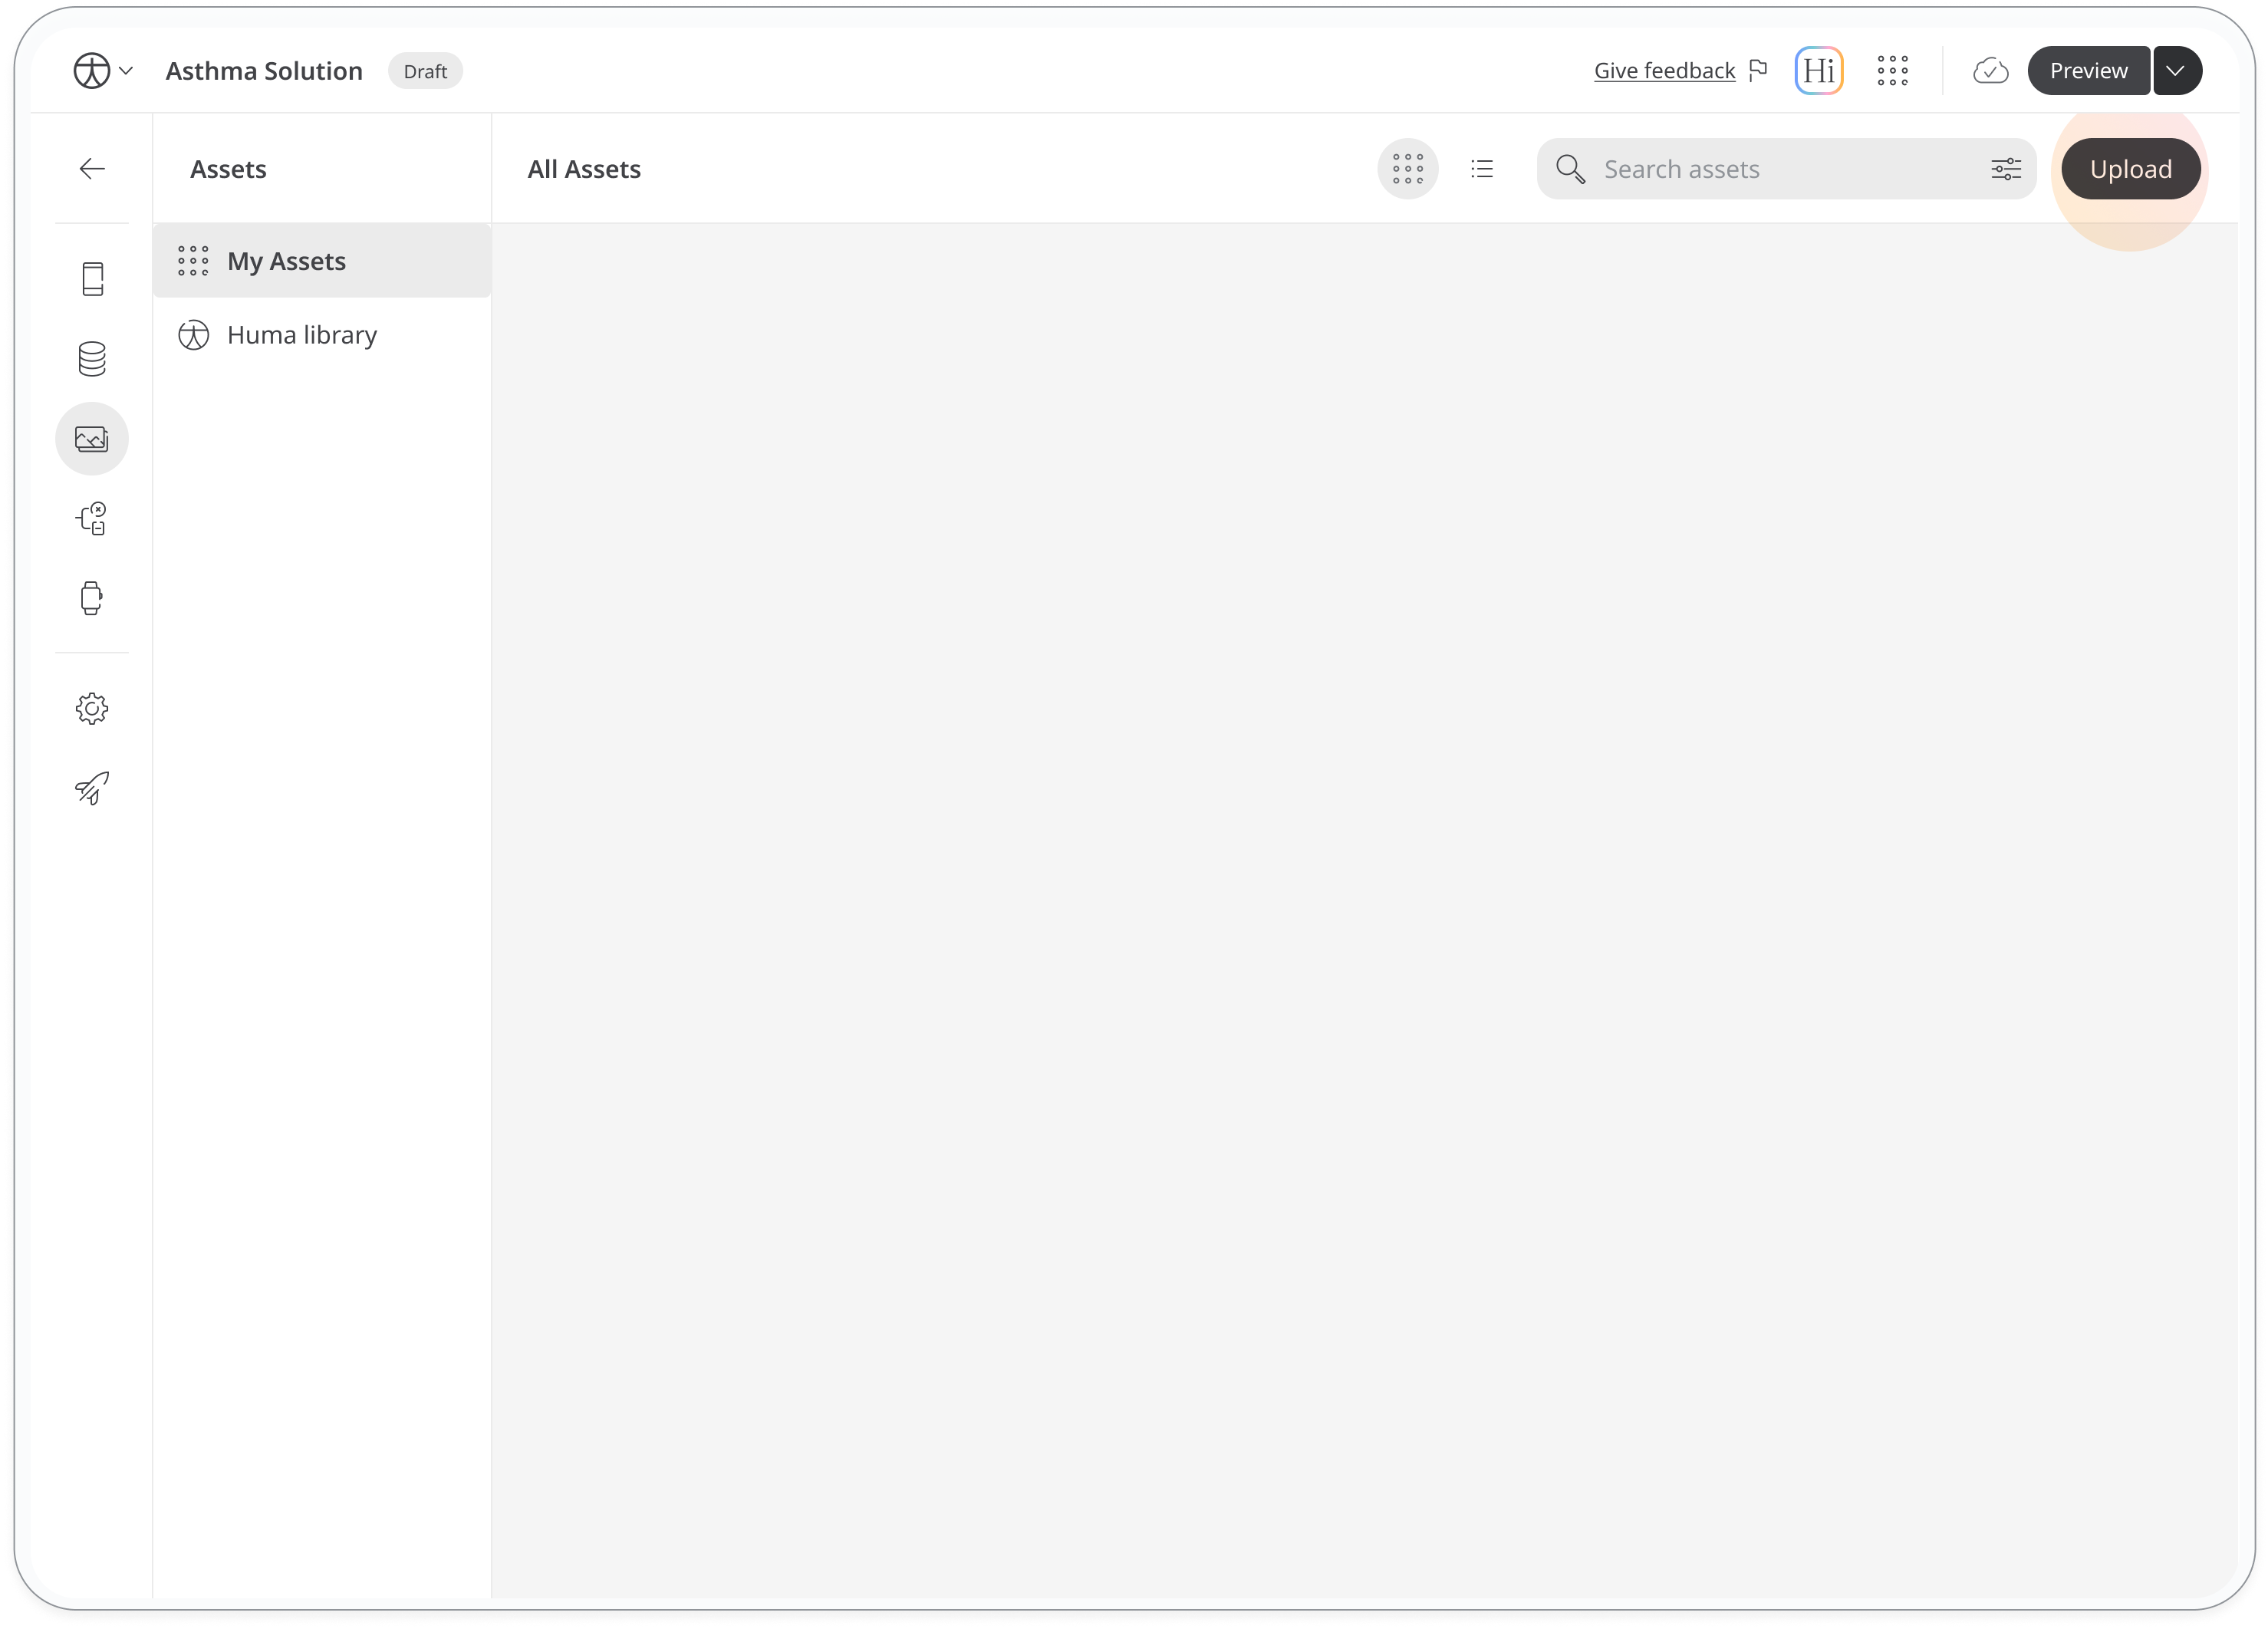Screen dimensions: 2268x1629
Task: Click the Preview button
Action: pos(2088,71)
